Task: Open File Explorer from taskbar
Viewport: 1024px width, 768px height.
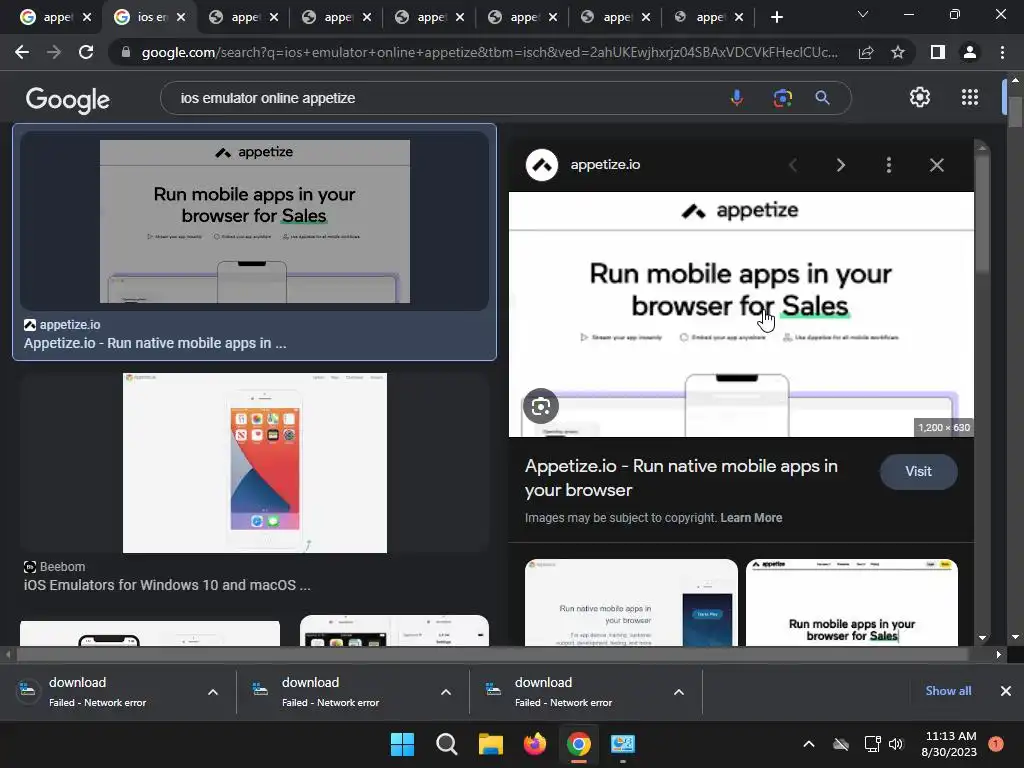Action: pos(490,744)
